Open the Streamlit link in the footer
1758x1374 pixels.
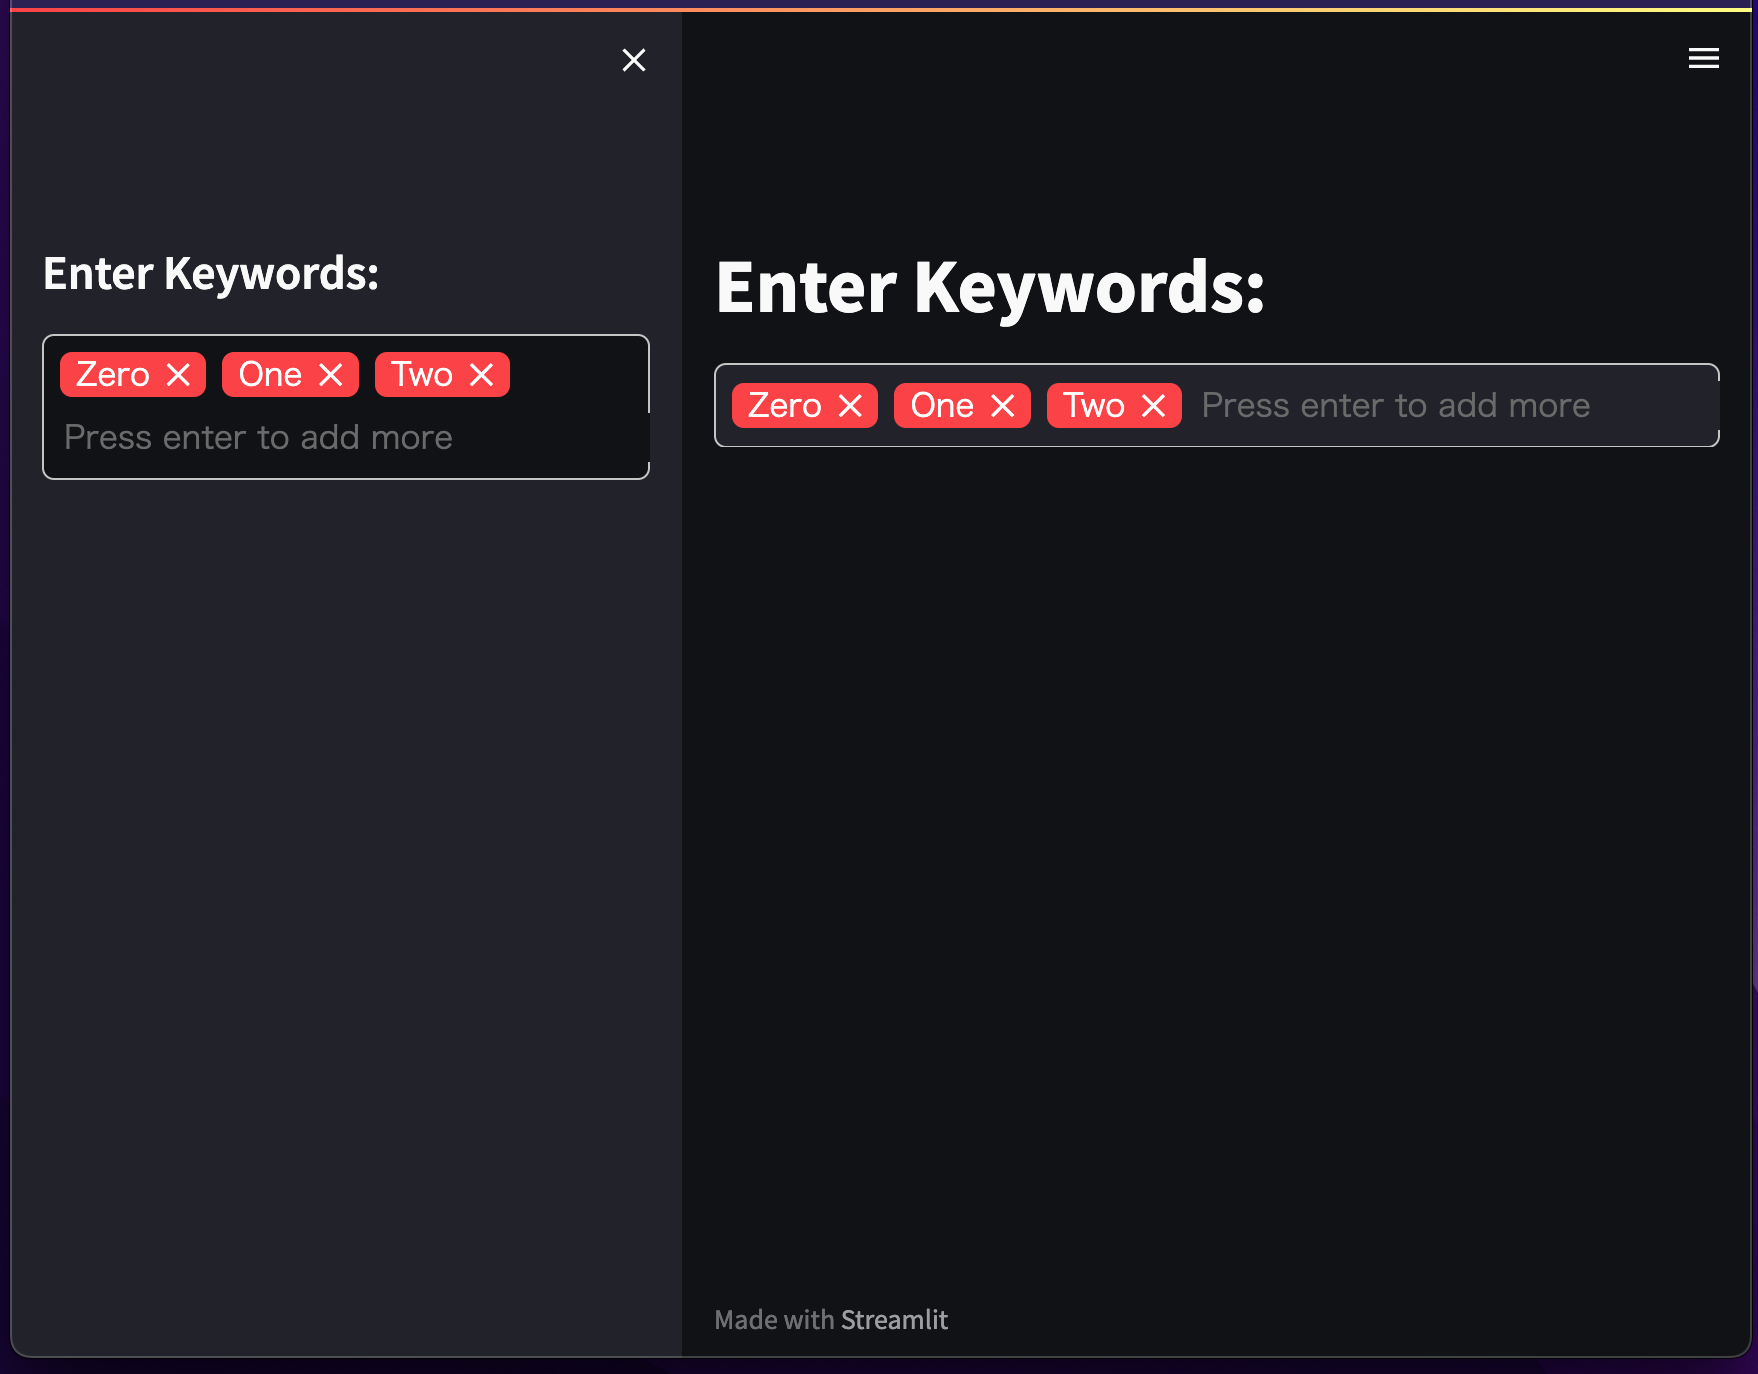coord(894,1320)
